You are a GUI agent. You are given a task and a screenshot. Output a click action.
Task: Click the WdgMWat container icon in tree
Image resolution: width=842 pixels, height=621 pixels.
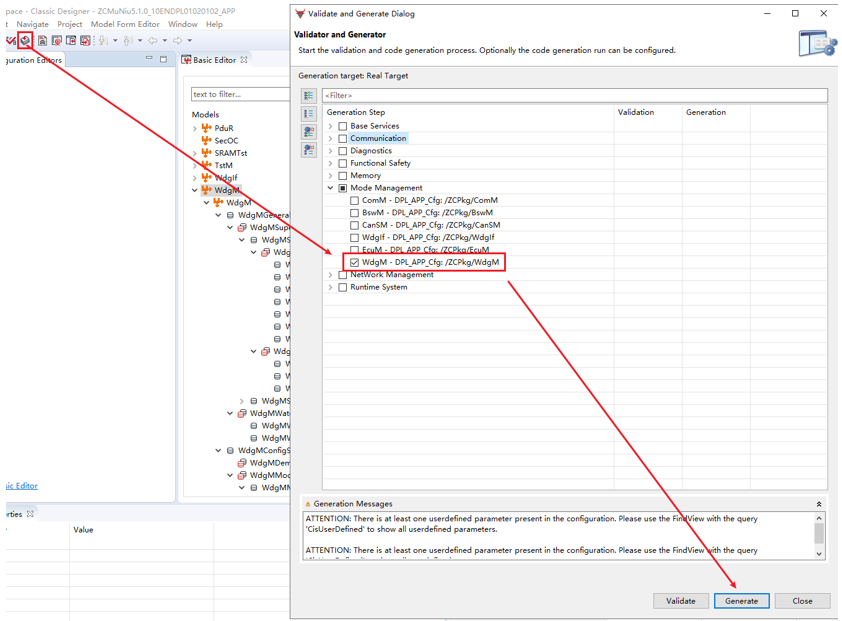pos(242,413)
